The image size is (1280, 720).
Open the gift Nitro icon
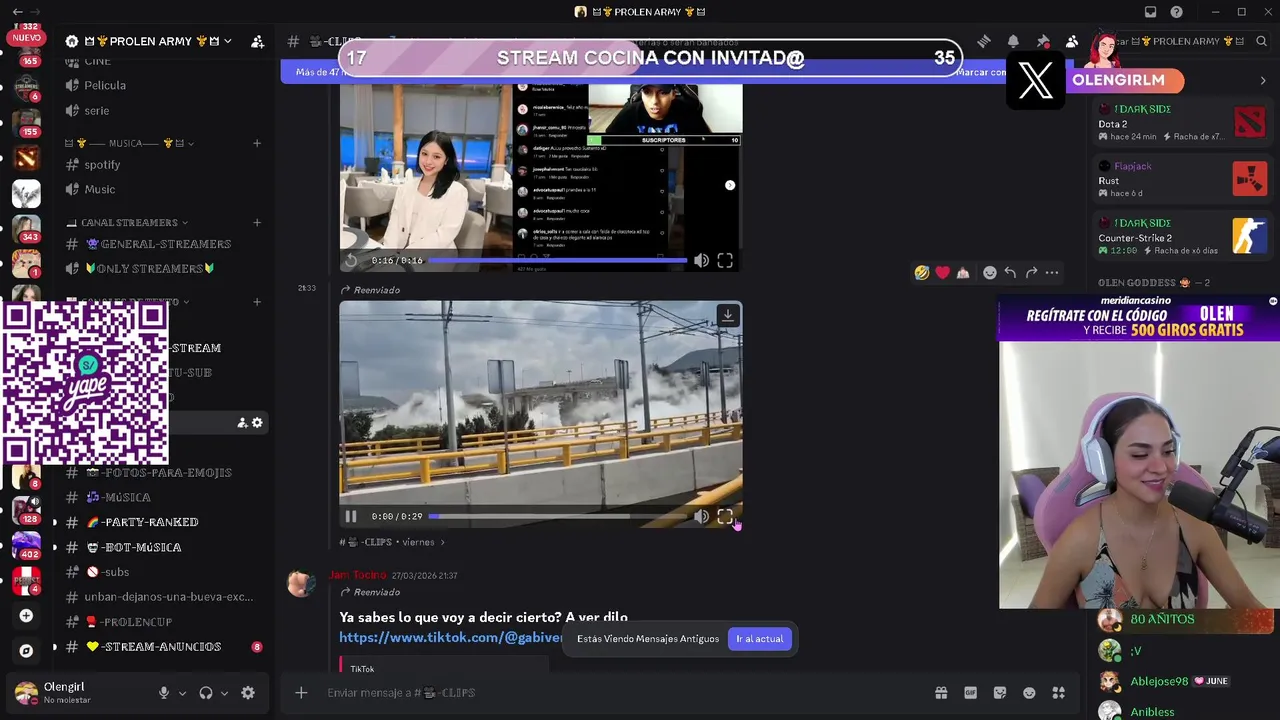coord(941,692)
